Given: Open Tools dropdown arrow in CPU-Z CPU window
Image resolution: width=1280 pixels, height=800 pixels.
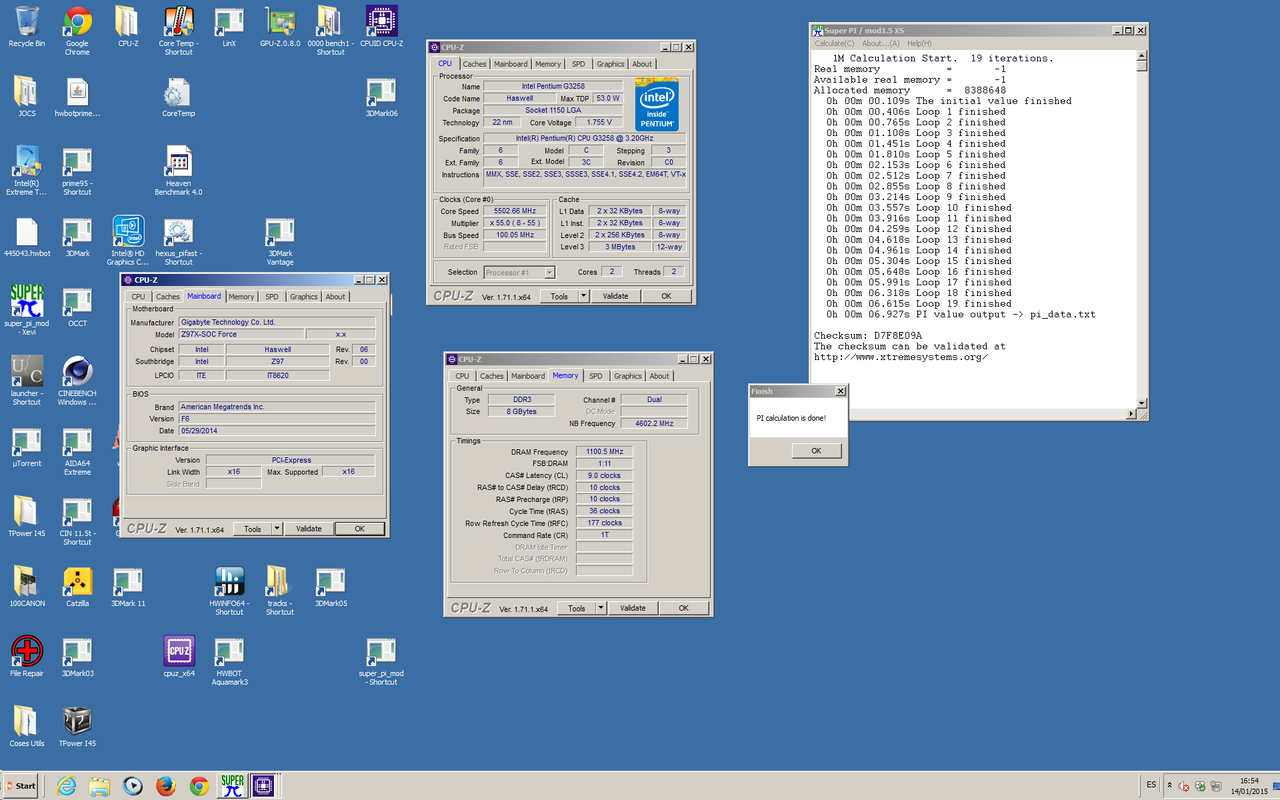Looking at the screenshot, I should pyautogui.click(x=584, y=296).
